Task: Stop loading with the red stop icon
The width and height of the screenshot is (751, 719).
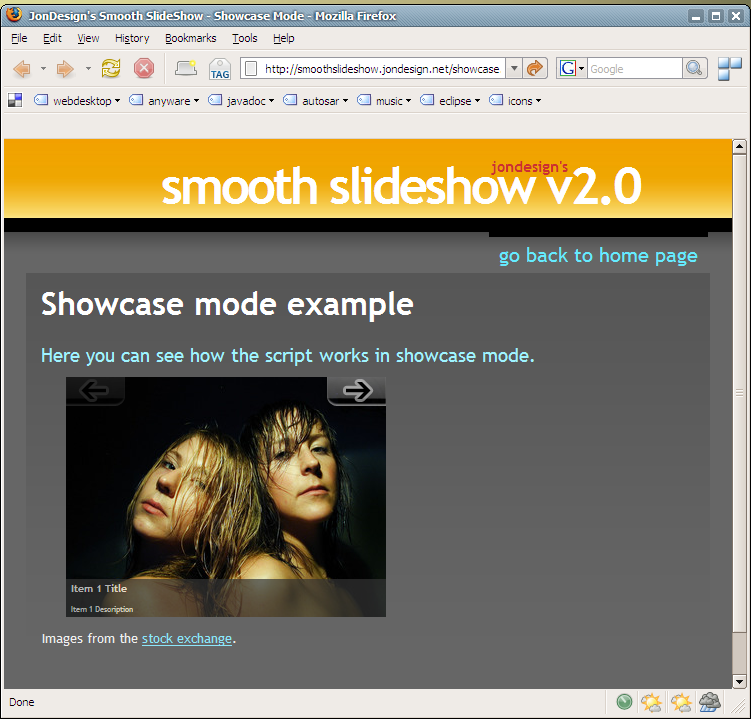Action: coord(144,68)
